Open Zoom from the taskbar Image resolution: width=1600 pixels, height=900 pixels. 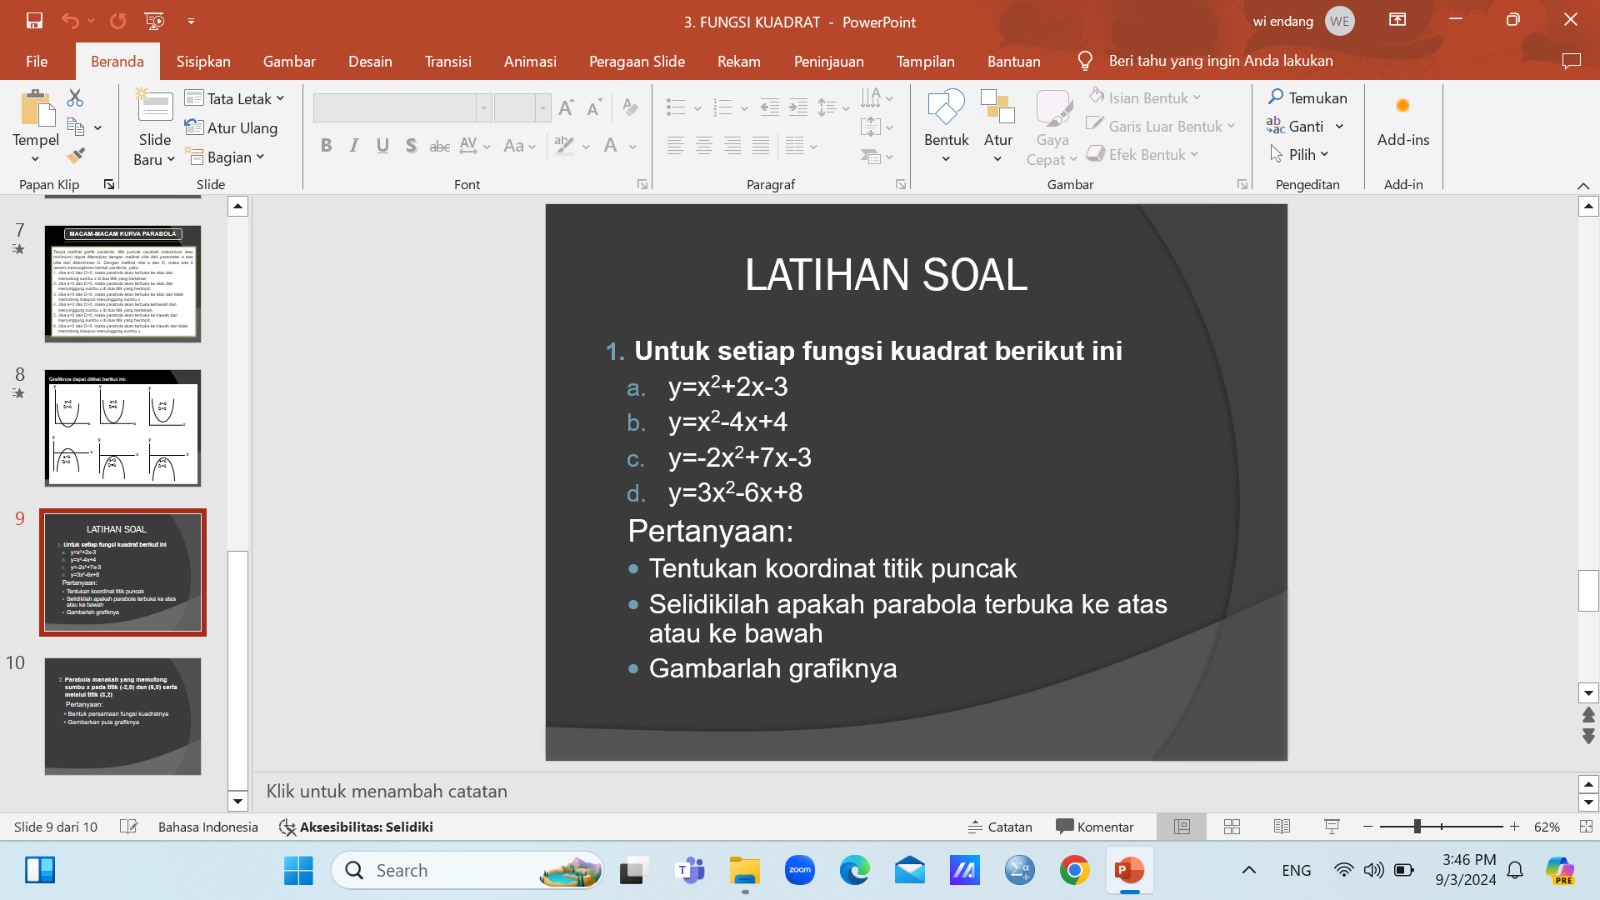(800, 871)
